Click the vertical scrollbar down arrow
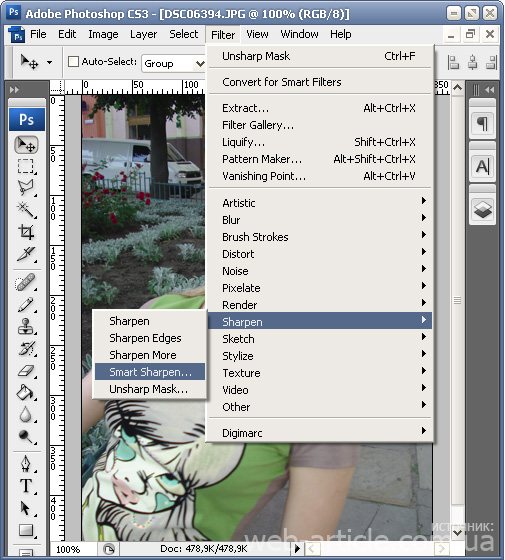This screenshot has width=505, height=560. click(458, 532)
